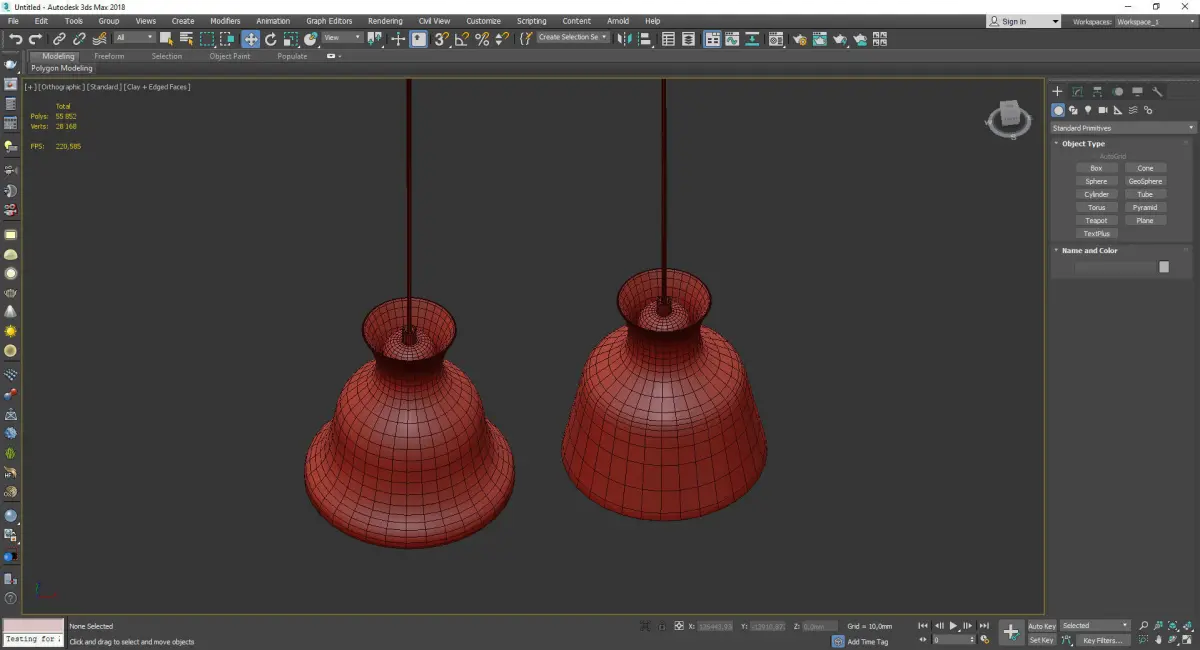
Task: Activate the Select and Move tool
Action: click(x=250, y=39)
